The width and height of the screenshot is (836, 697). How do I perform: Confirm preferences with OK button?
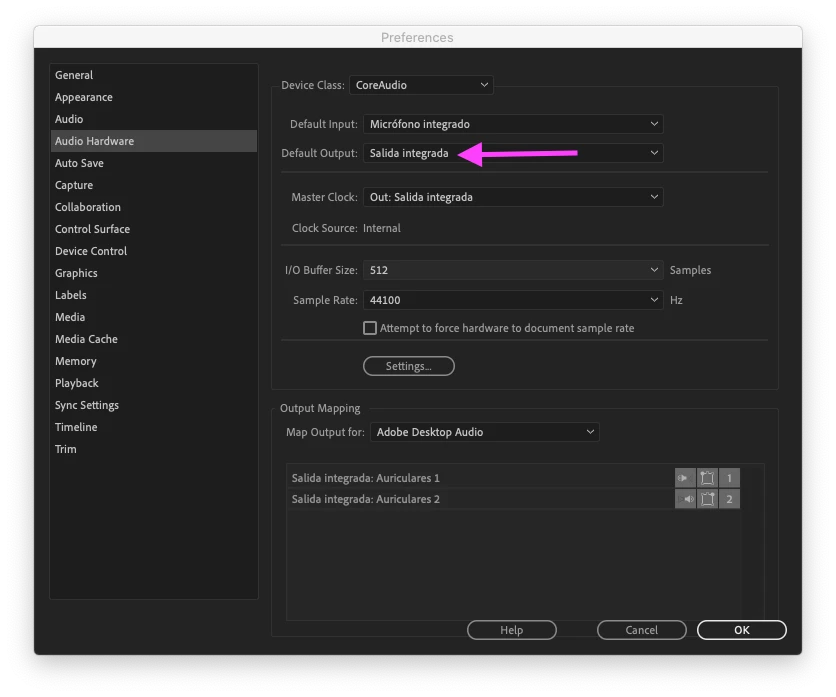tap(742, 630)
